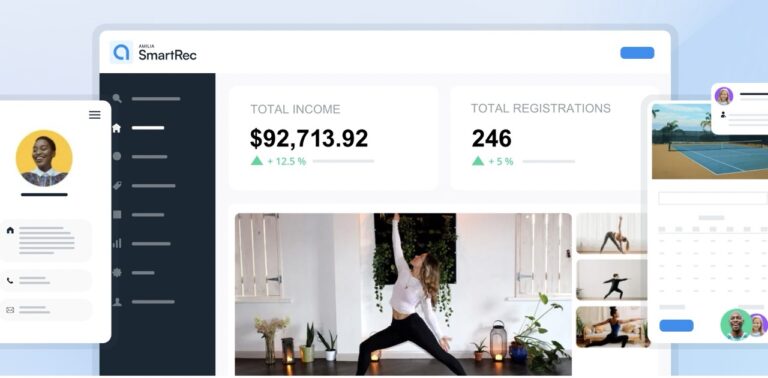Click the person icon at sidebar bottom
This screenshot has height=378, width=768.
(117, 302)
